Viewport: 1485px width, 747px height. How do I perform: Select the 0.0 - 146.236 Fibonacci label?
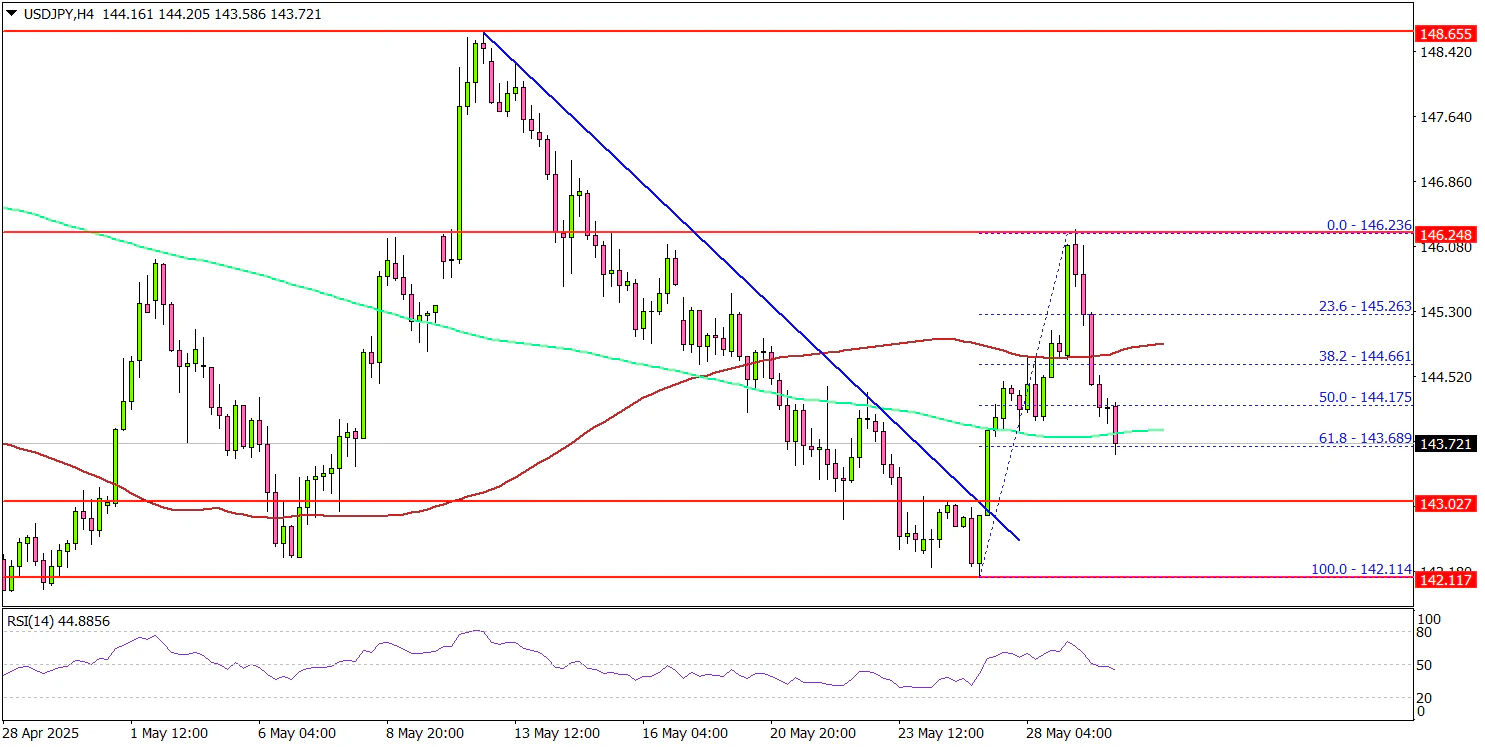coord(1368,226)
